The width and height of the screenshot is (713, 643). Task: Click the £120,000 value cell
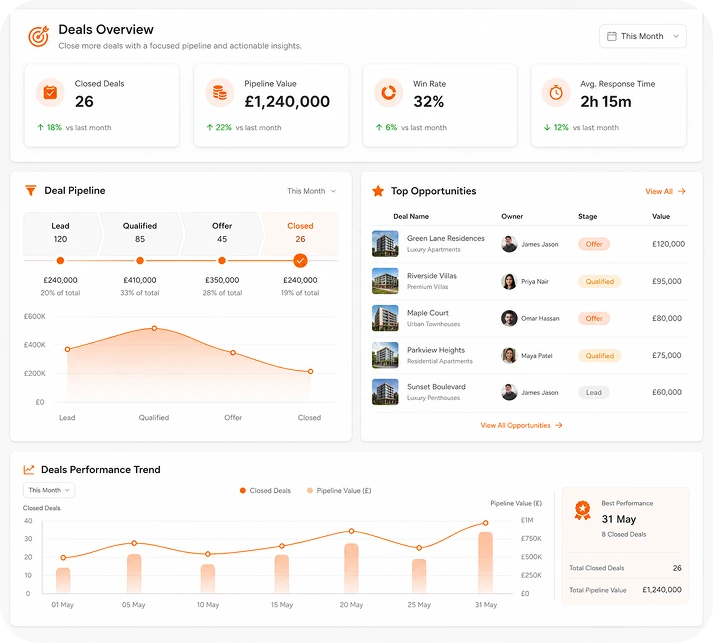668,244
